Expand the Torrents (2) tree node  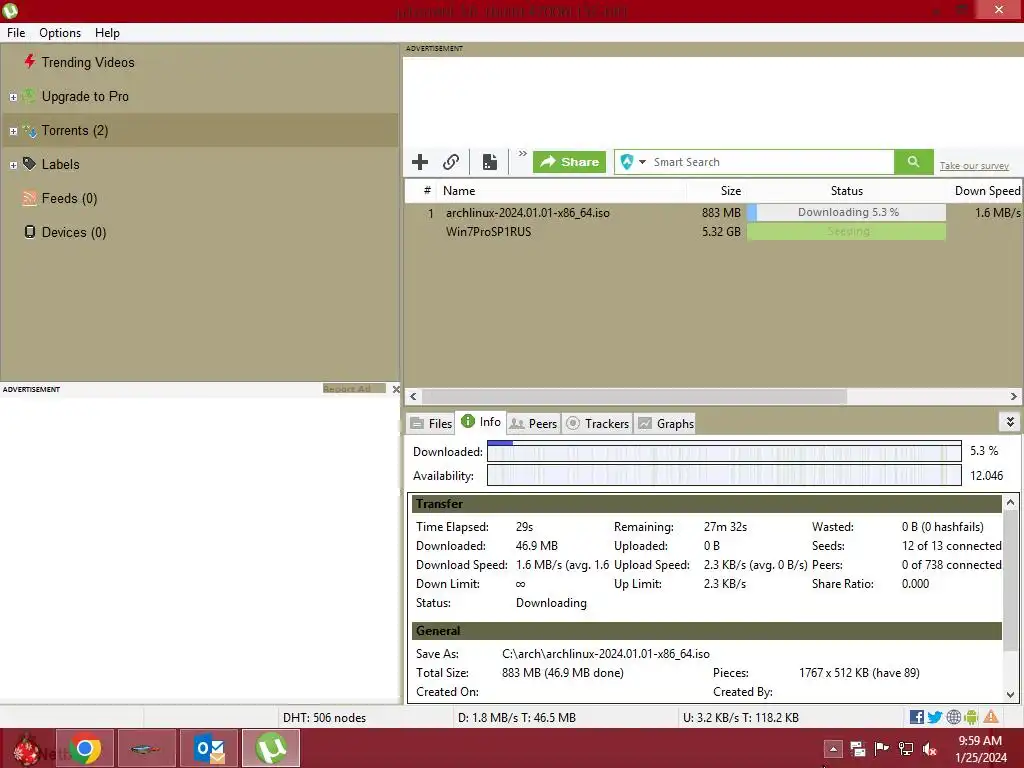[x=13, y=131]
